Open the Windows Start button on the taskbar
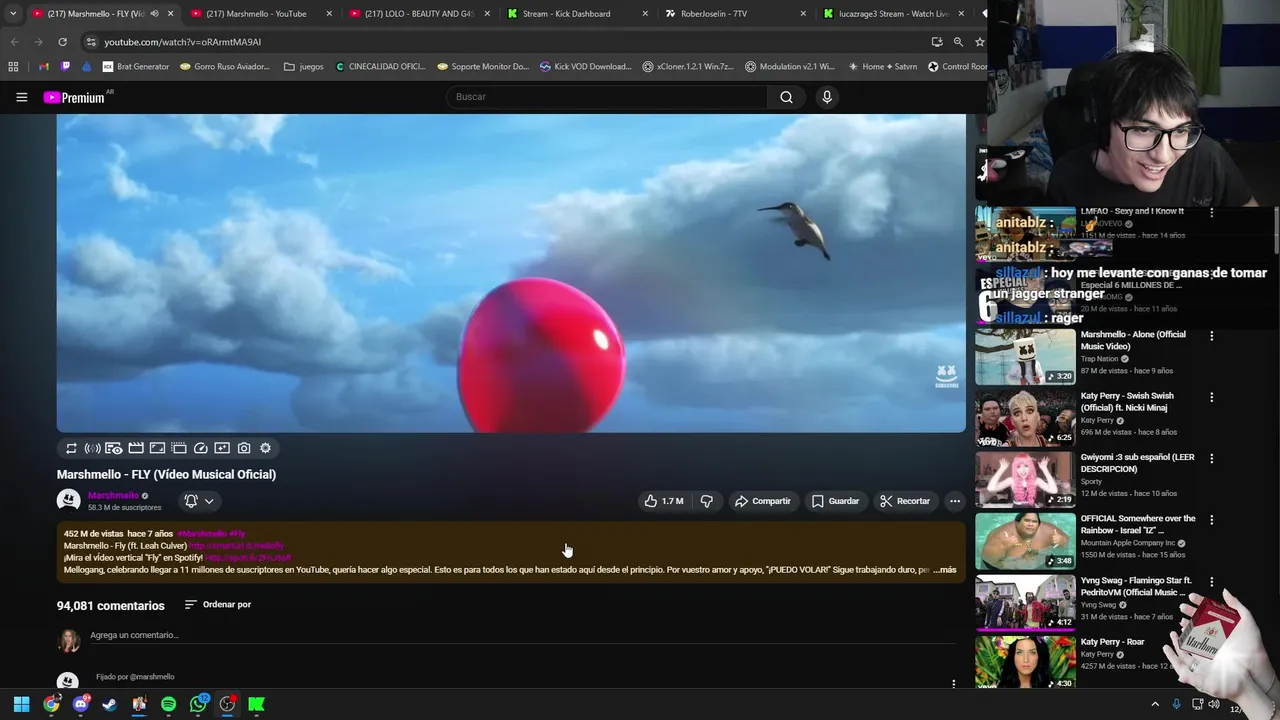Screen dimensions: 1280x720 [21, 704]
